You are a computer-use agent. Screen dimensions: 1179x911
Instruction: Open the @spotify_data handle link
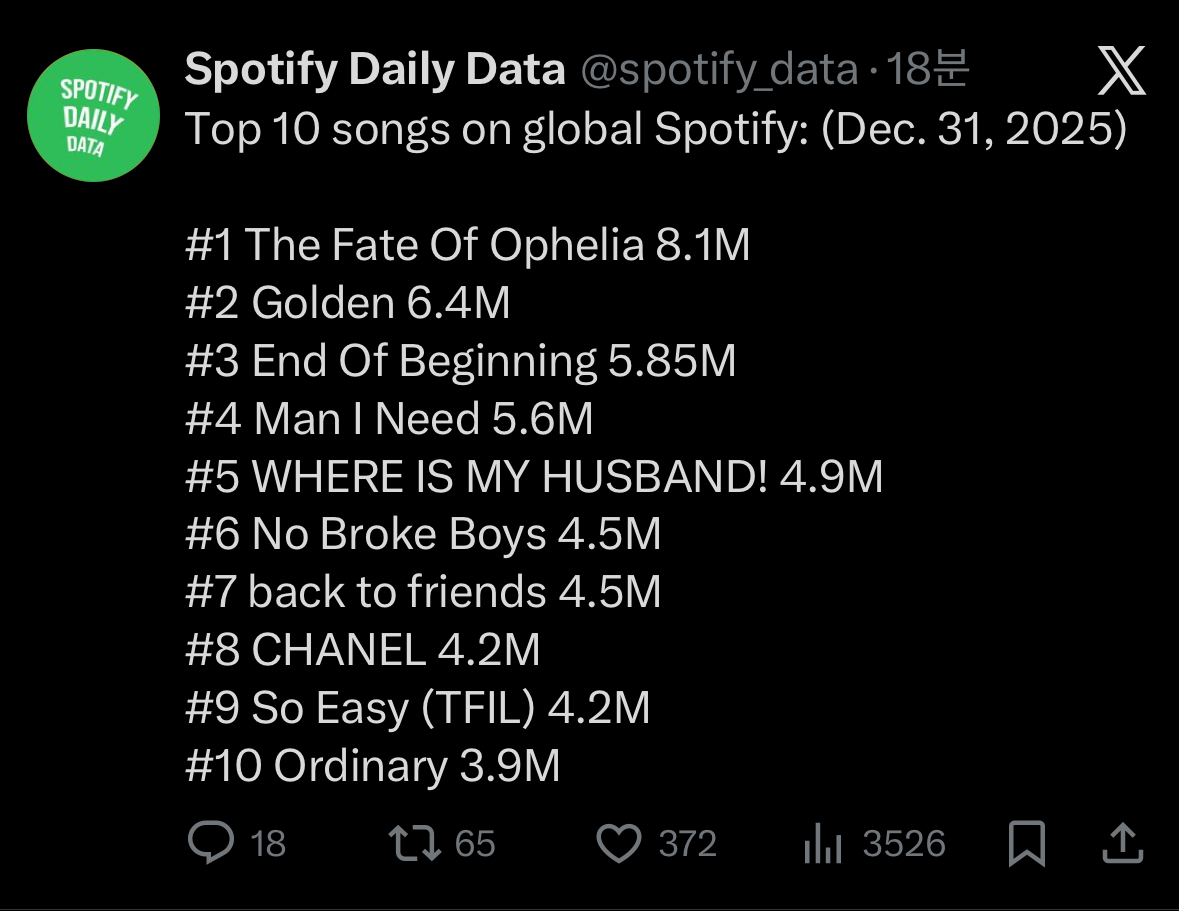(718, 70)
